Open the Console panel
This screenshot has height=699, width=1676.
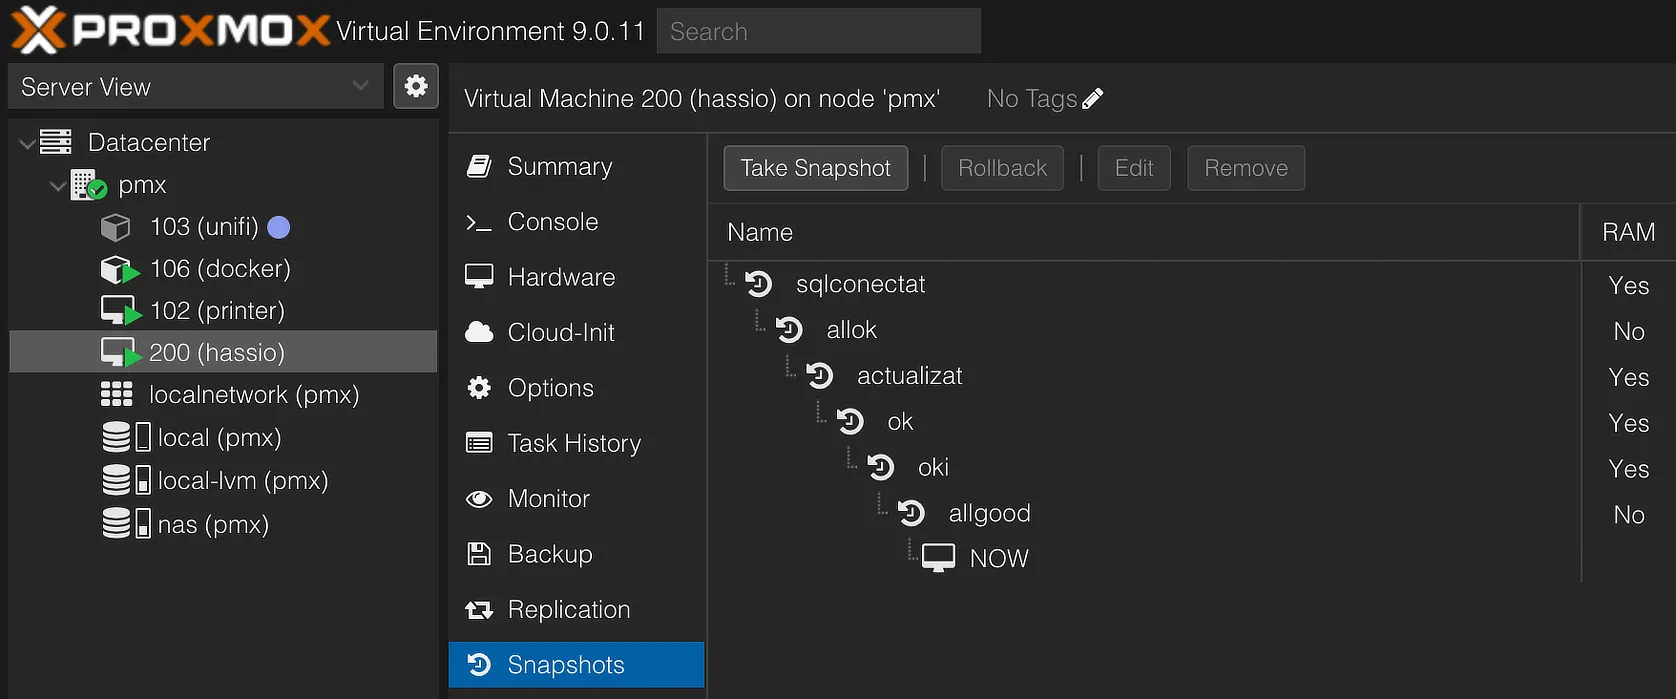(552, 222)
